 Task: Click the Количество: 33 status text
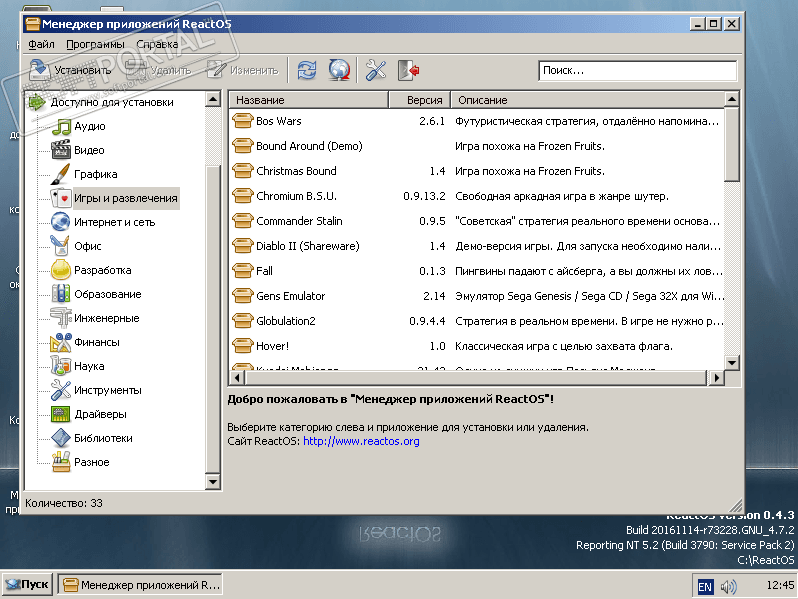(64, 503)
